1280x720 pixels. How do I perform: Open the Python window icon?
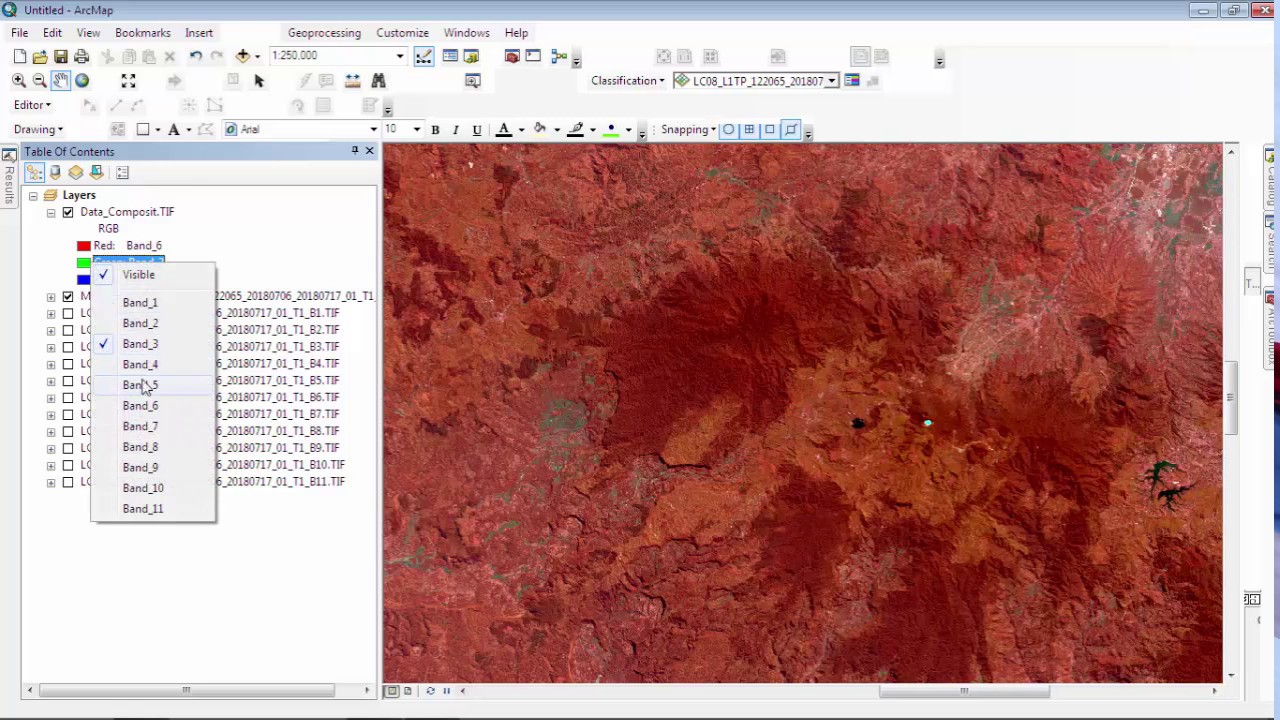point(533,57)
